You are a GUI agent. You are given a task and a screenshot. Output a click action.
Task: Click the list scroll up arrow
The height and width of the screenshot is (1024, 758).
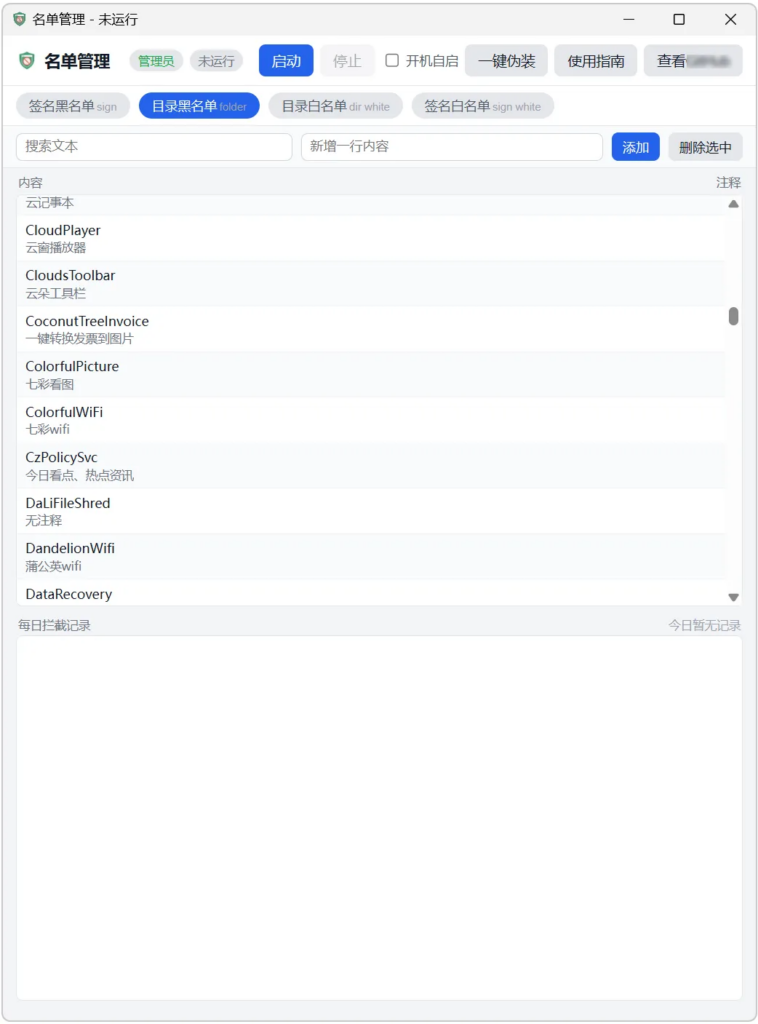733,204
